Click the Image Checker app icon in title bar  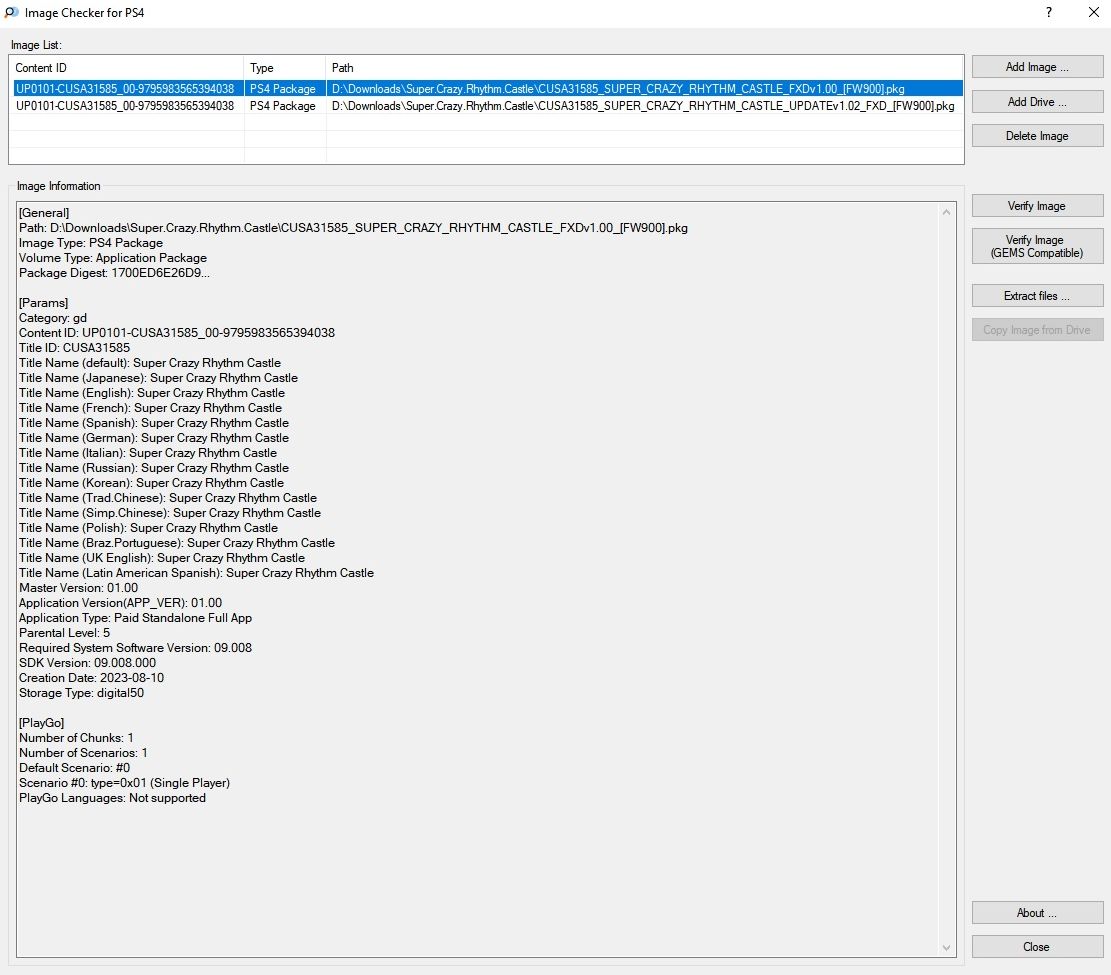[11, 13]
